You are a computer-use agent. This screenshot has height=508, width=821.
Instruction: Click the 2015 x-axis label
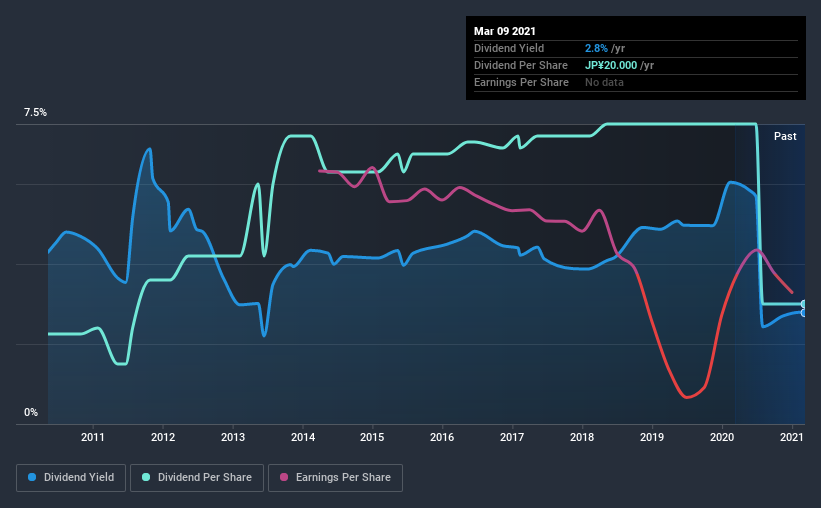(372, 437)
